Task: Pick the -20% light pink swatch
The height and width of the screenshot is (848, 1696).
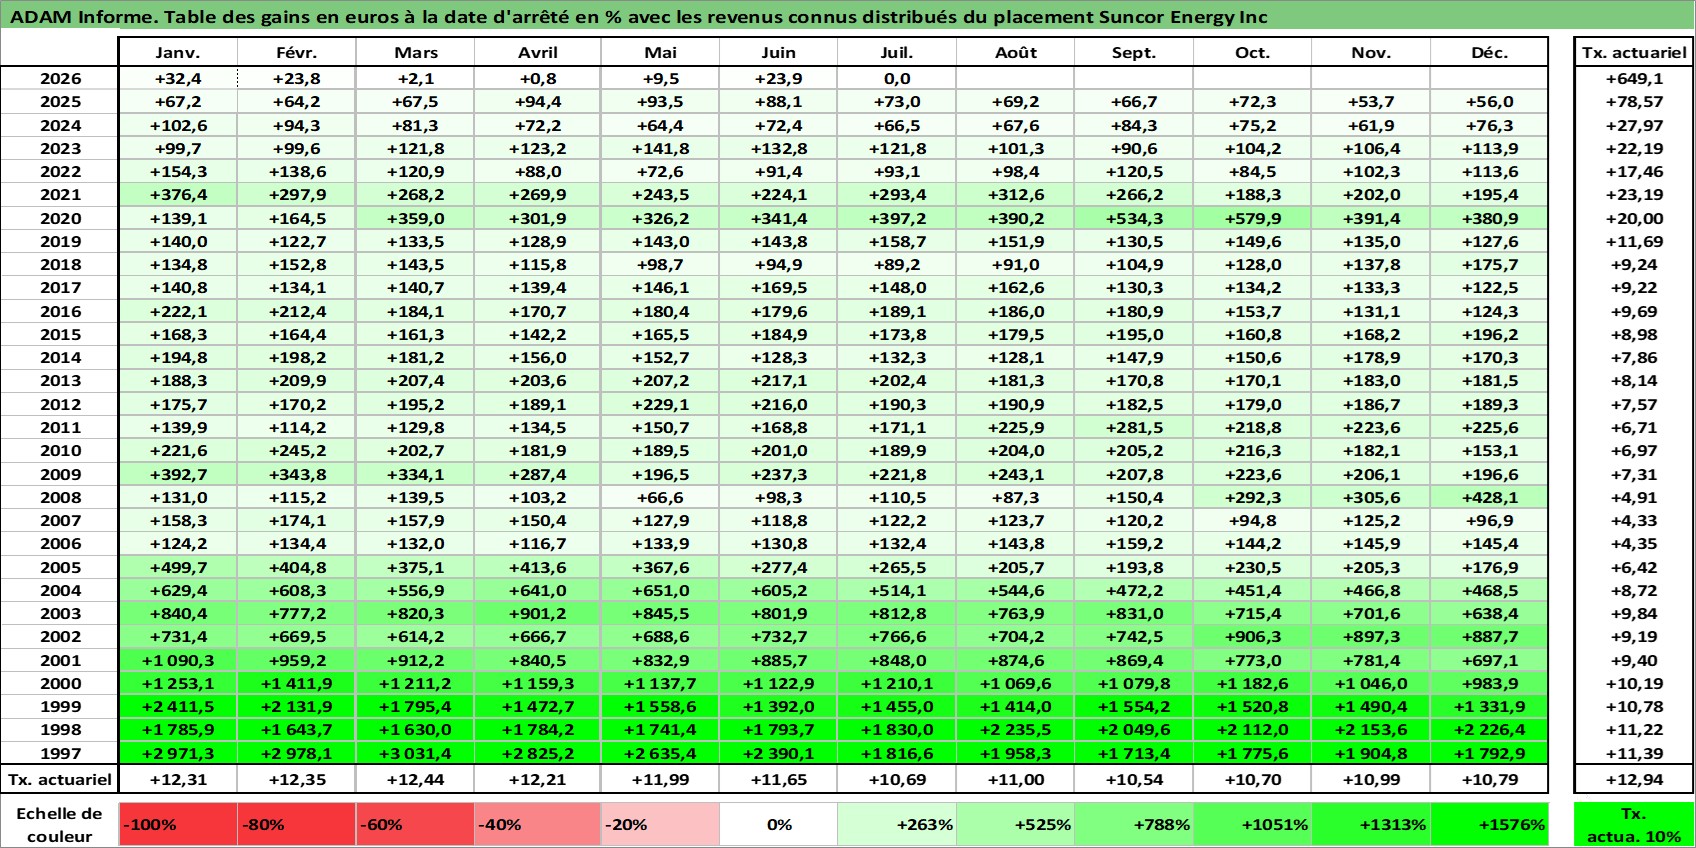Action: click(x=660, y=825)
